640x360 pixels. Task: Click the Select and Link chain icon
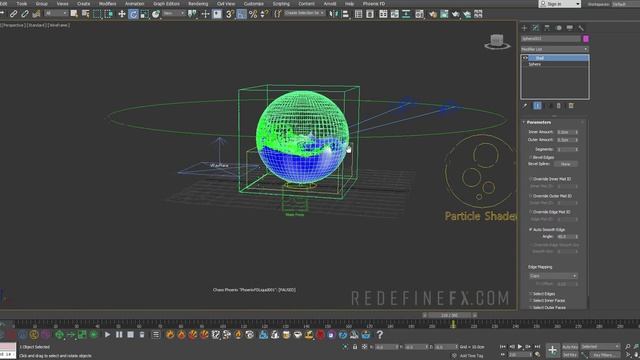tap(13, 14)
